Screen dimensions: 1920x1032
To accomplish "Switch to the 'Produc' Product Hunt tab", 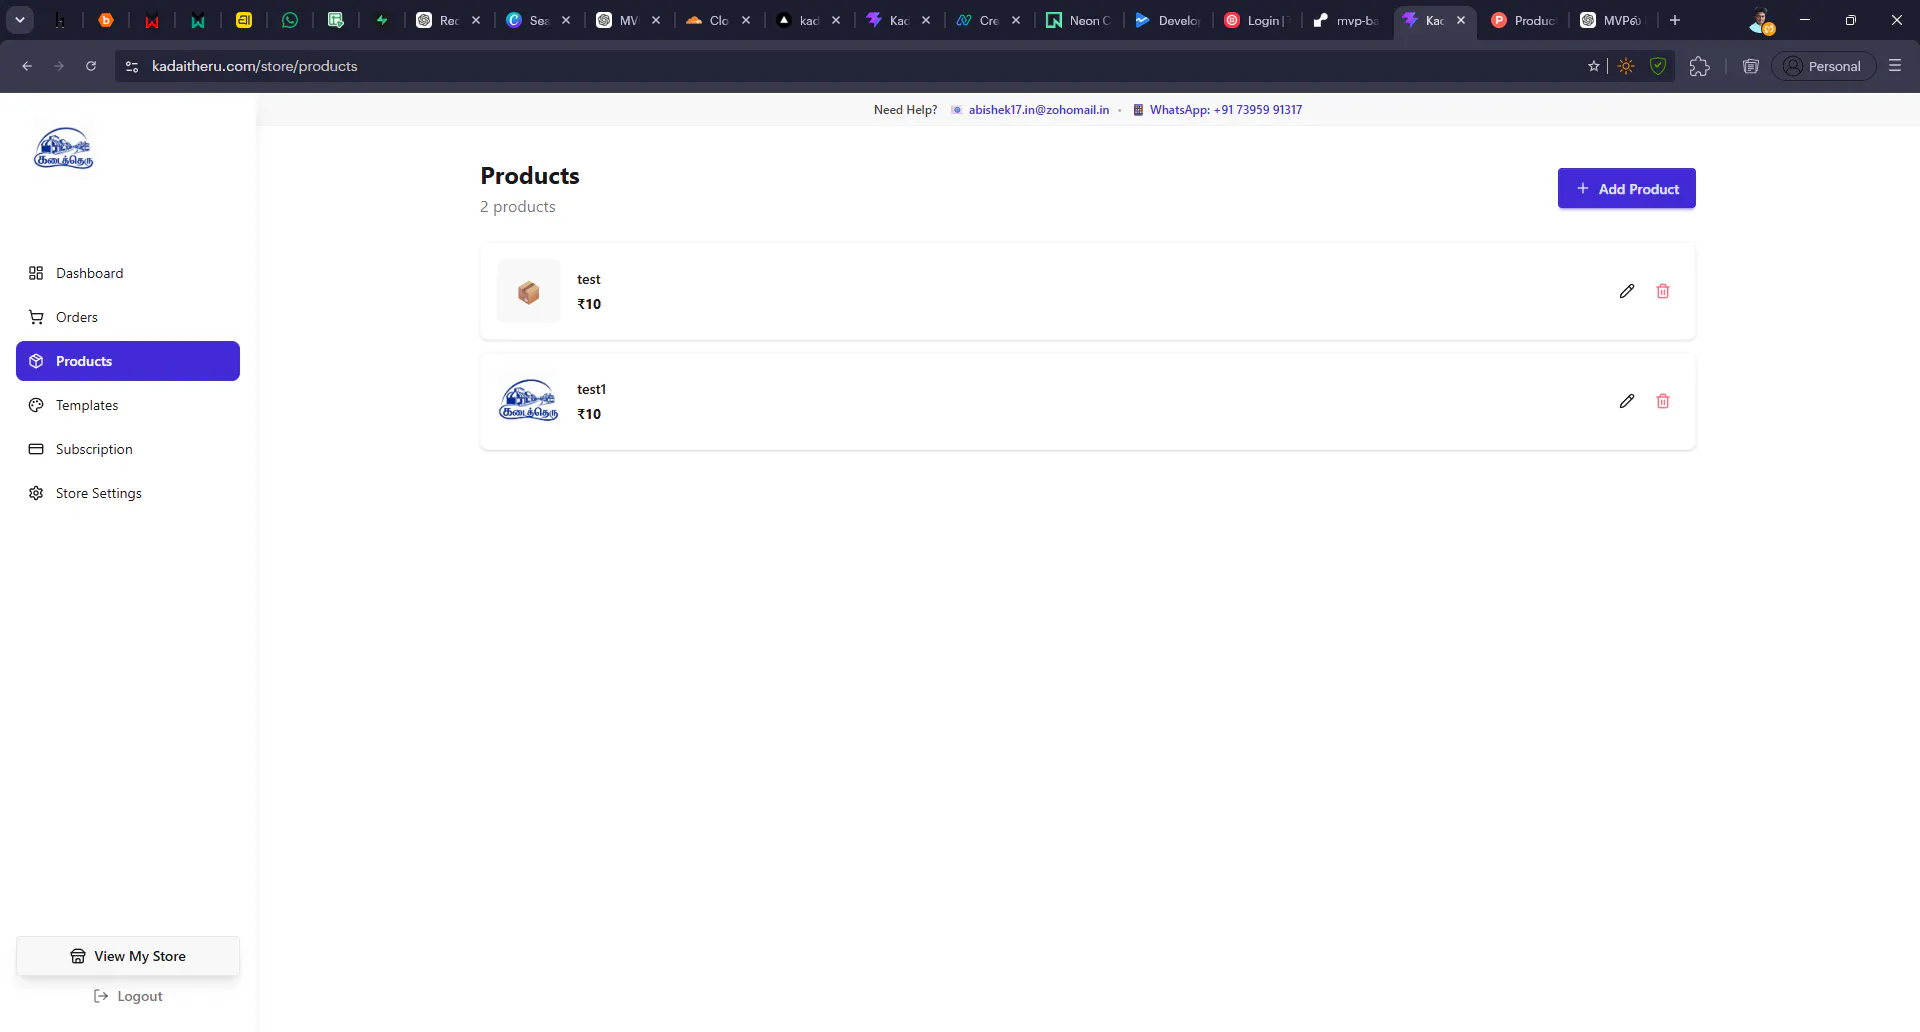I will pos(1524,20).
